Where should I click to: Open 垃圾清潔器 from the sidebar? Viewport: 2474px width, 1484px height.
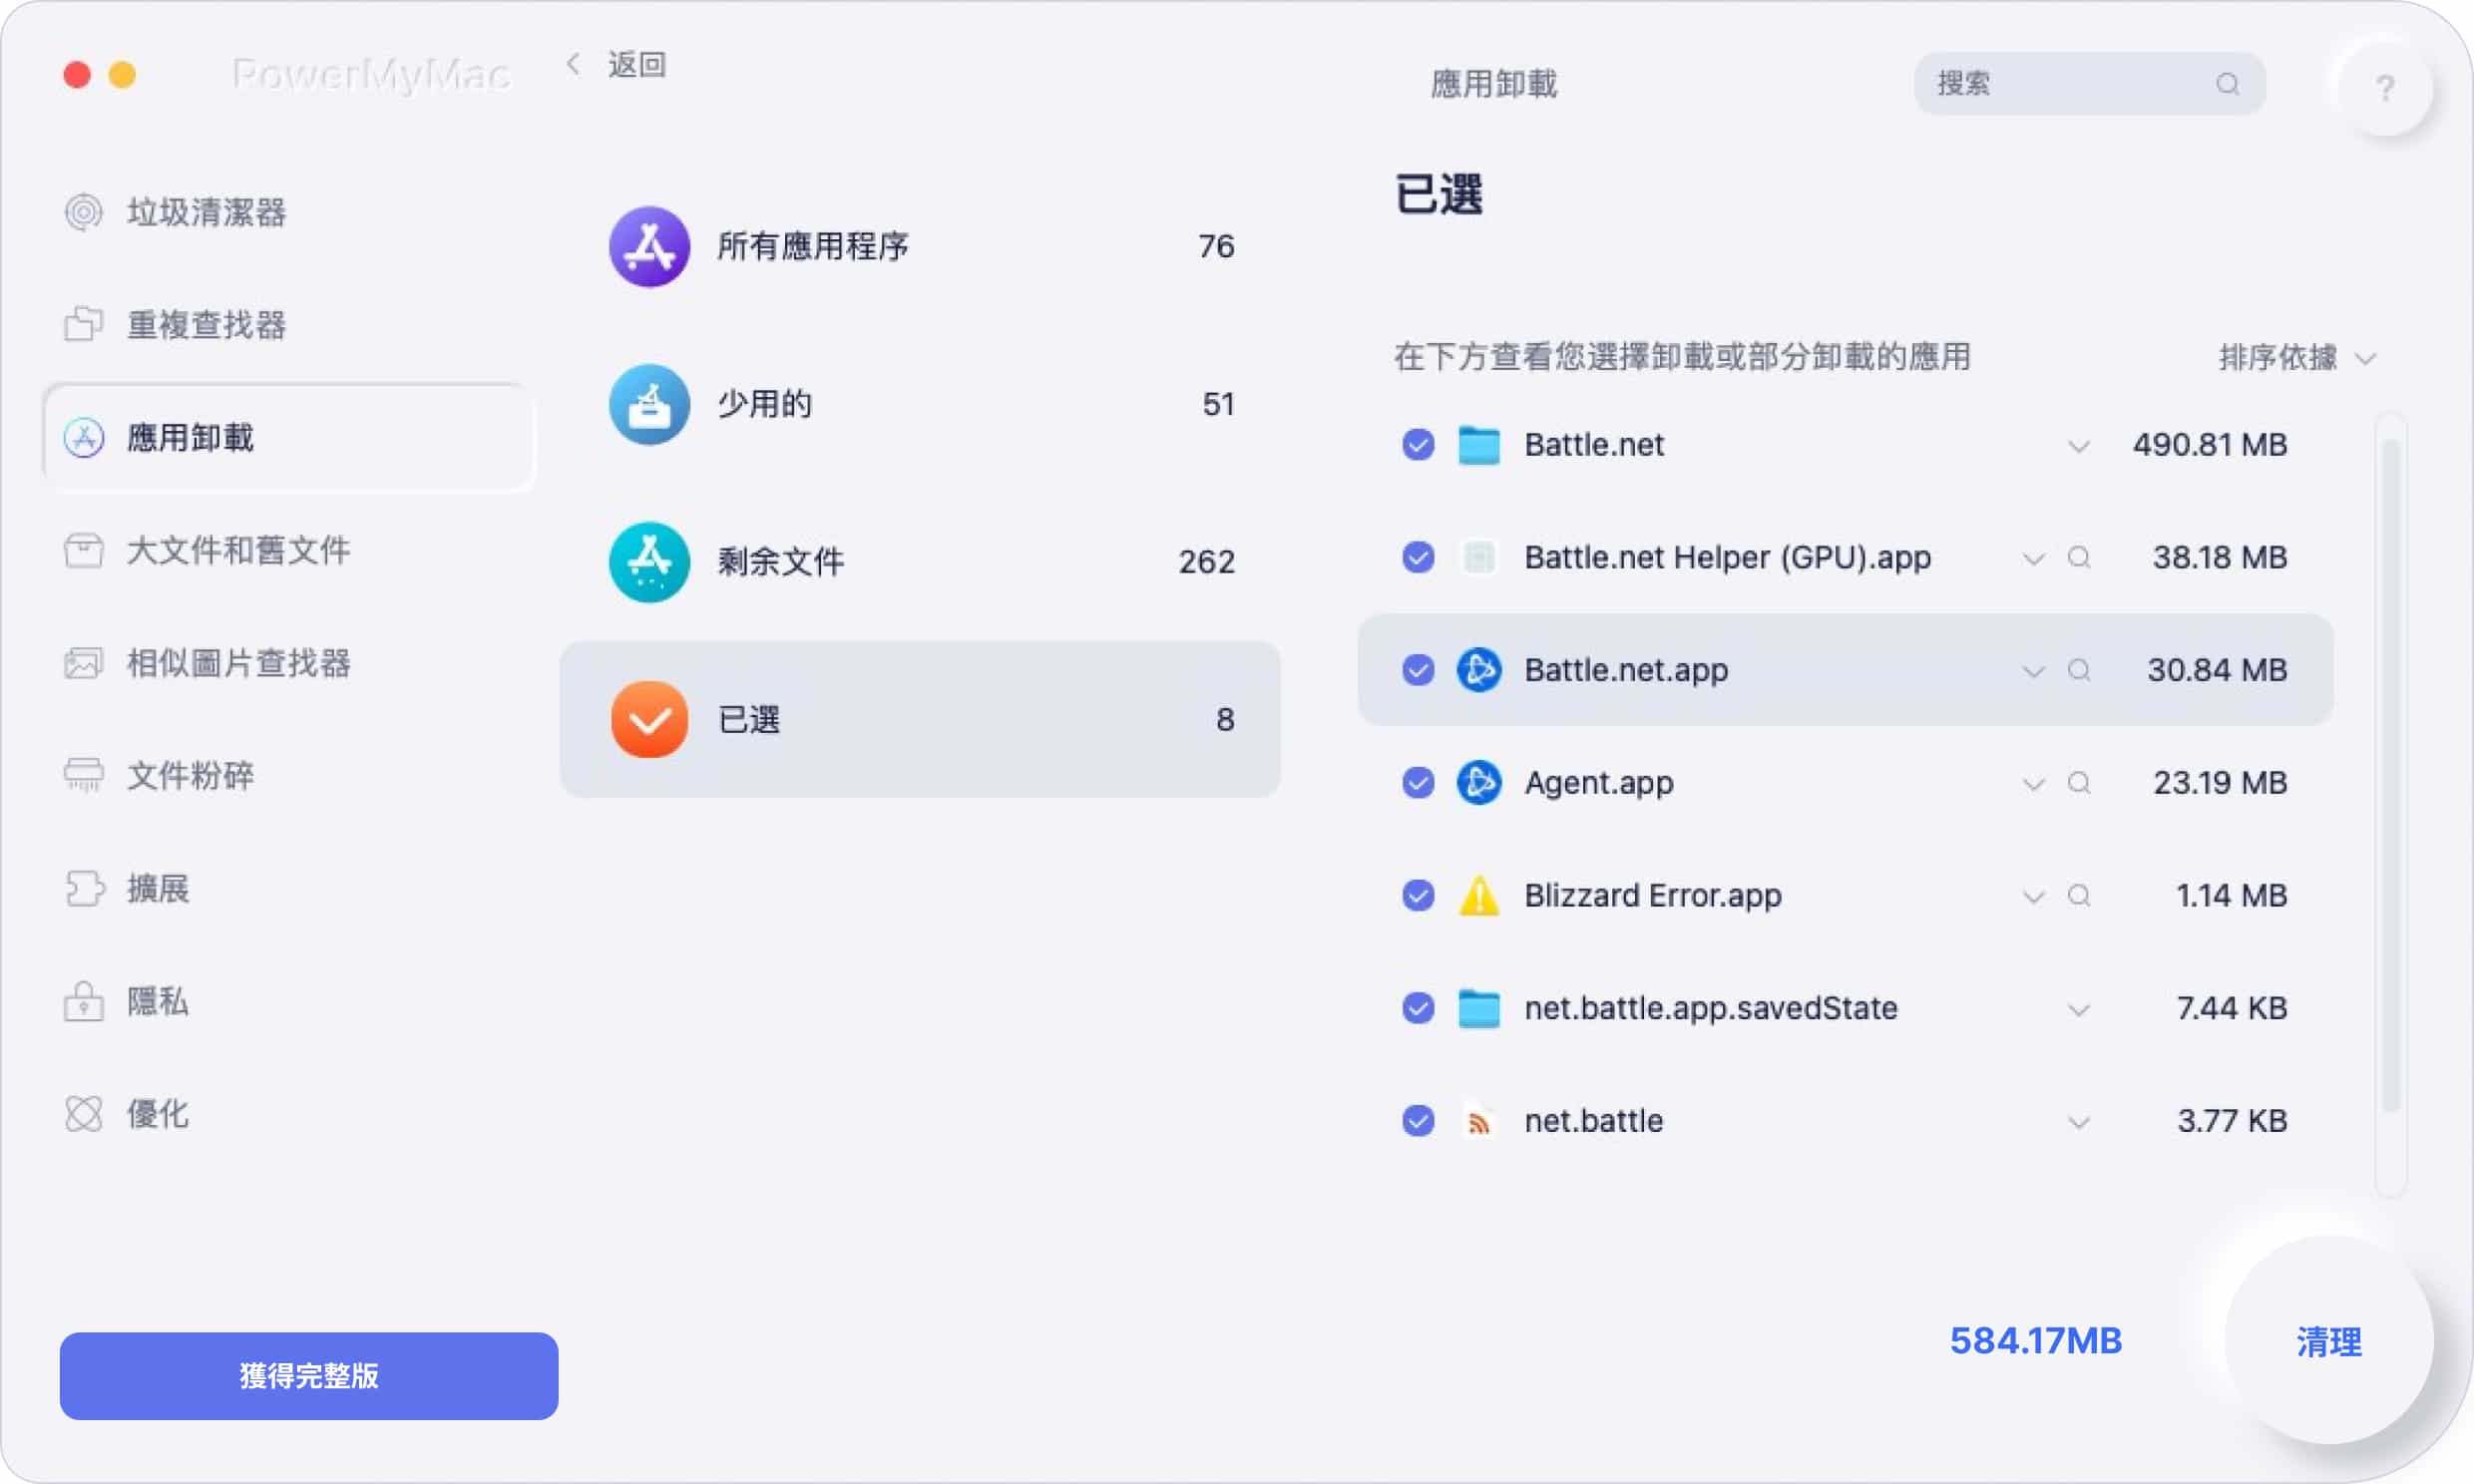tap(288, 212)
